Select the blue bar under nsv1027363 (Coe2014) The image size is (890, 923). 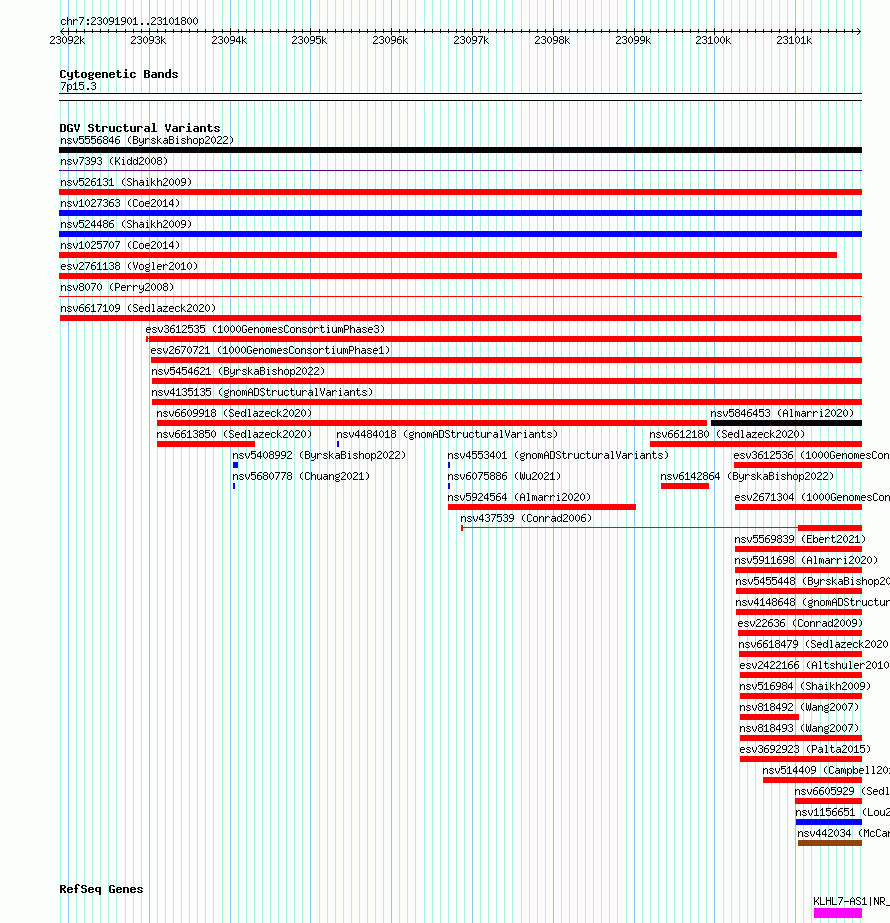point(460,213)
